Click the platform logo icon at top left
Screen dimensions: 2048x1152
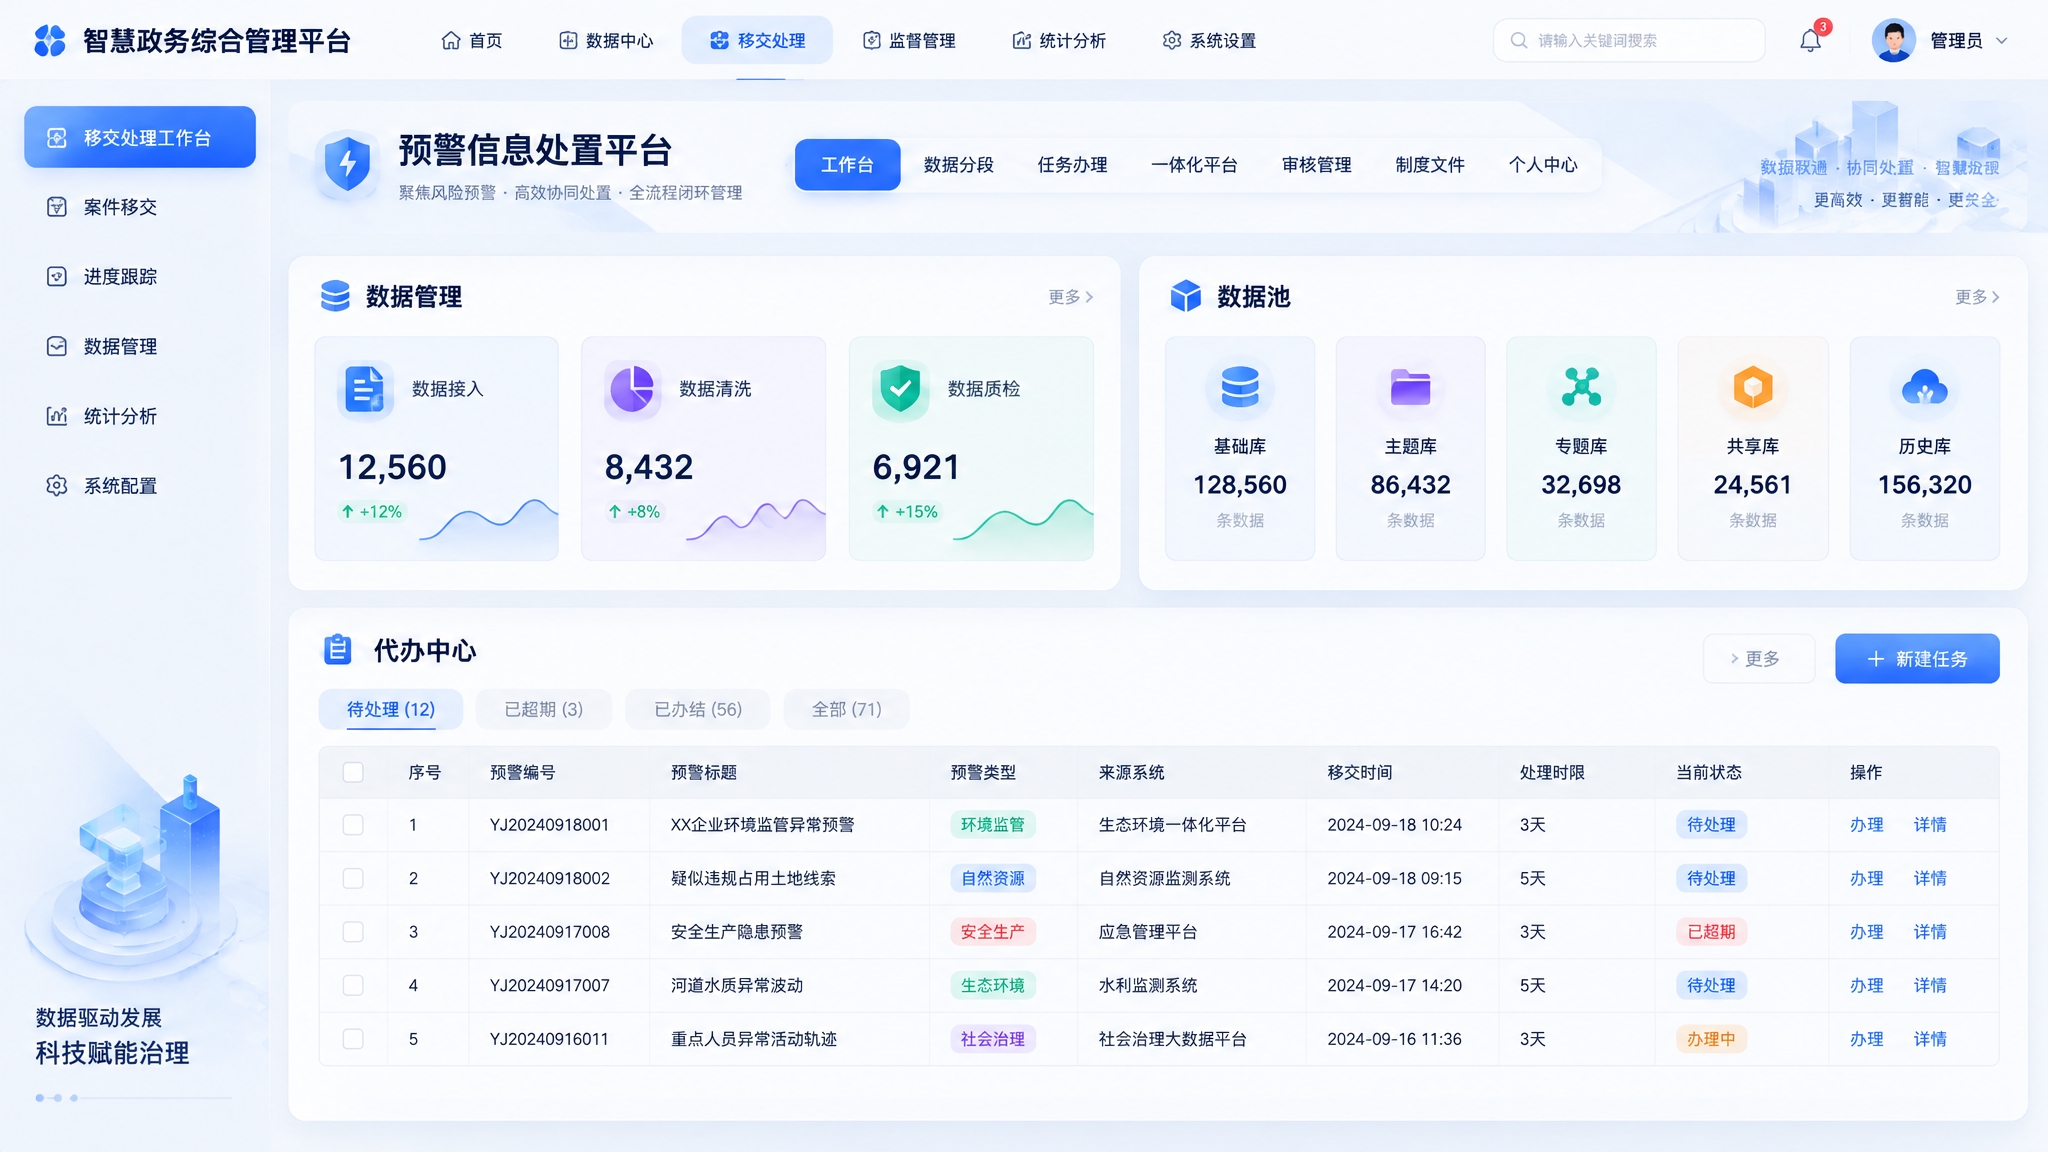click(50, 41)
